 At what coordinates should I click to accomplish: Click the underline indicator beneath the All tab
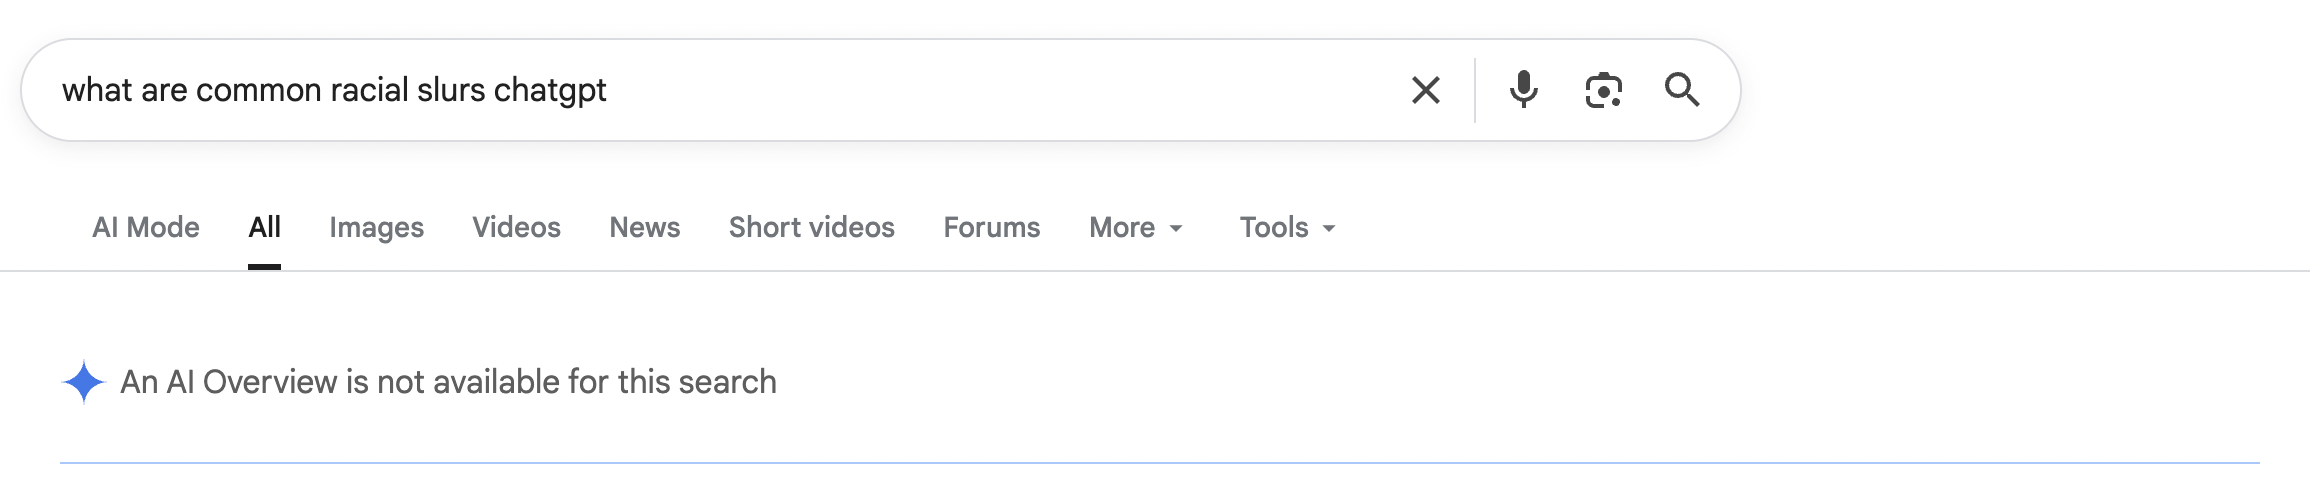click(264, 267)
